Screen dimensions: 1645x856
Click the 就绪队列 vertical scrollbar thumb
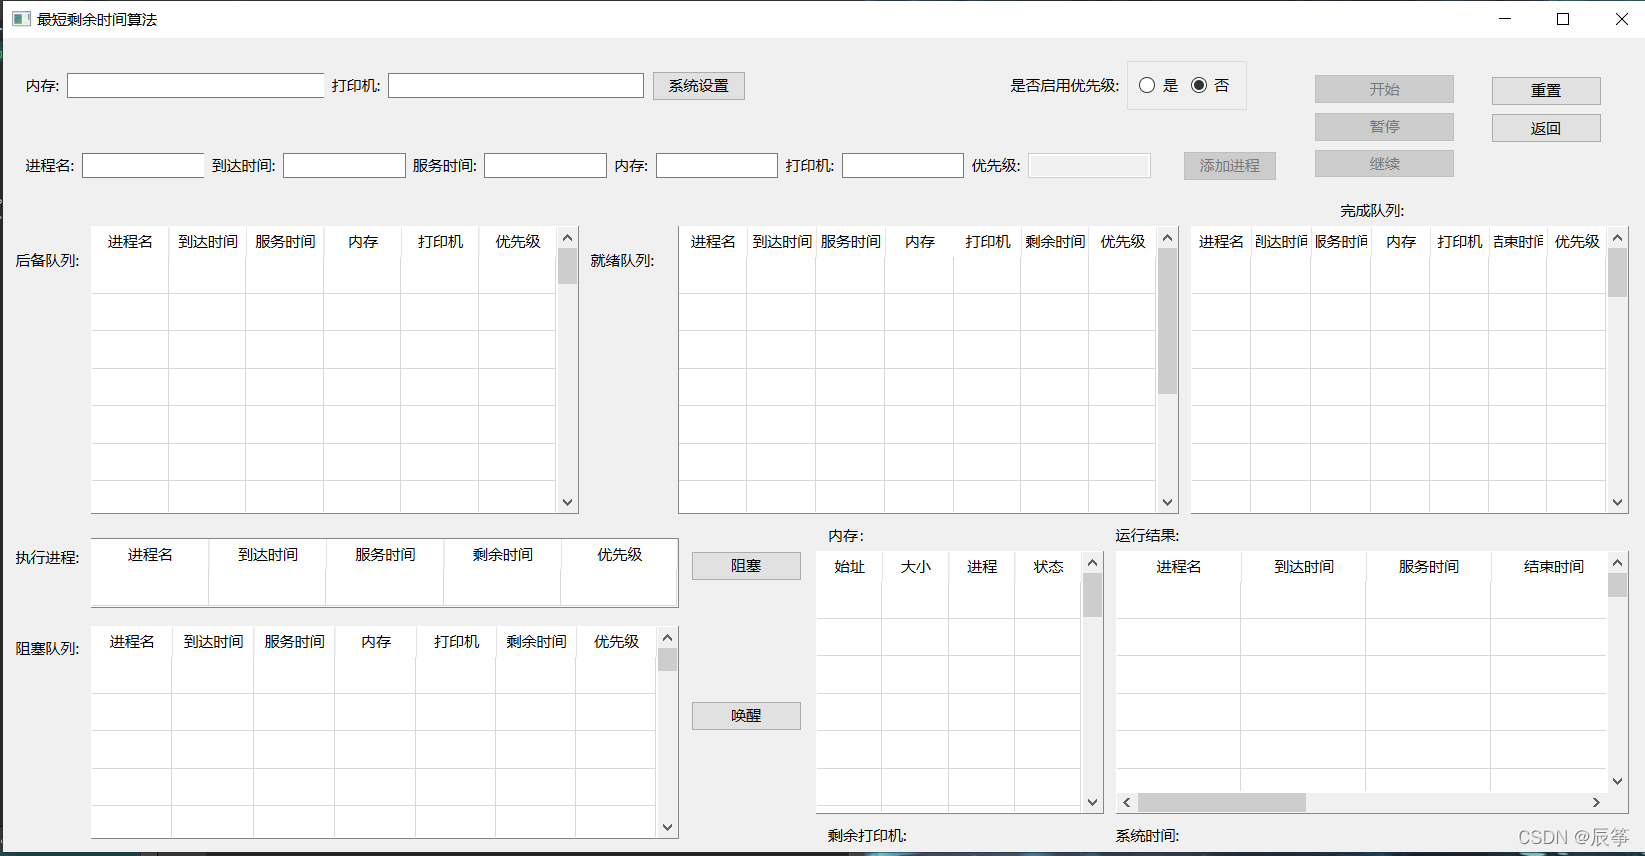[1167, 321]
